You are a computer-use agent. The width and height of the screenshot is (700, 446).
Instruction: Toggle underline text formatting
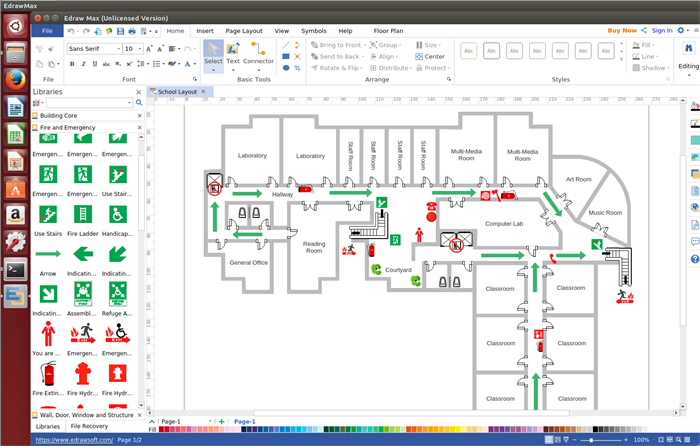(96, 64)
